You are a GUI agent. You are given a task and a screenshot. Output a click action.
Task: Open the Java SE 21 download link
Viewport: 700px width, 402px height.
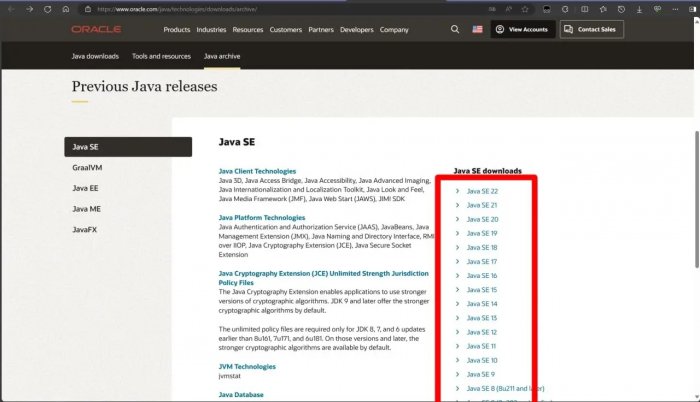pos(482,205)
